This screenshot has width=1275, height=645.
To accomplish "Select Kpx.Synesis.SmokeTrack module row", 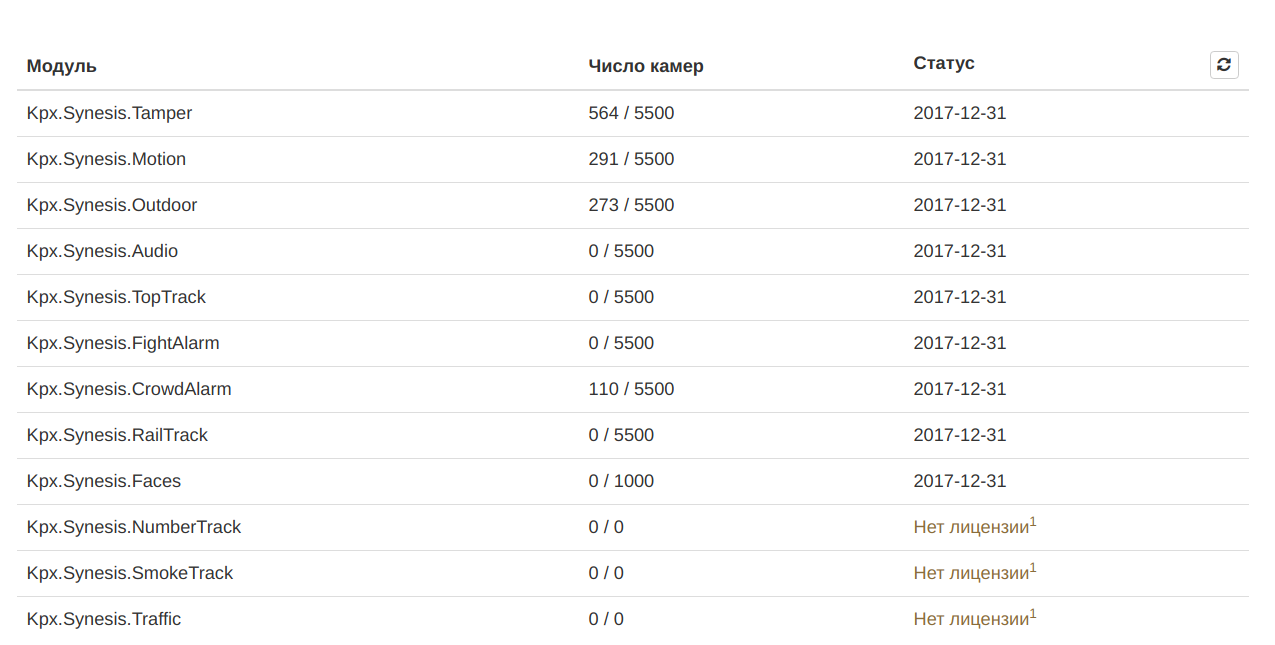I will pyautogui.click(x=632, y=574).
